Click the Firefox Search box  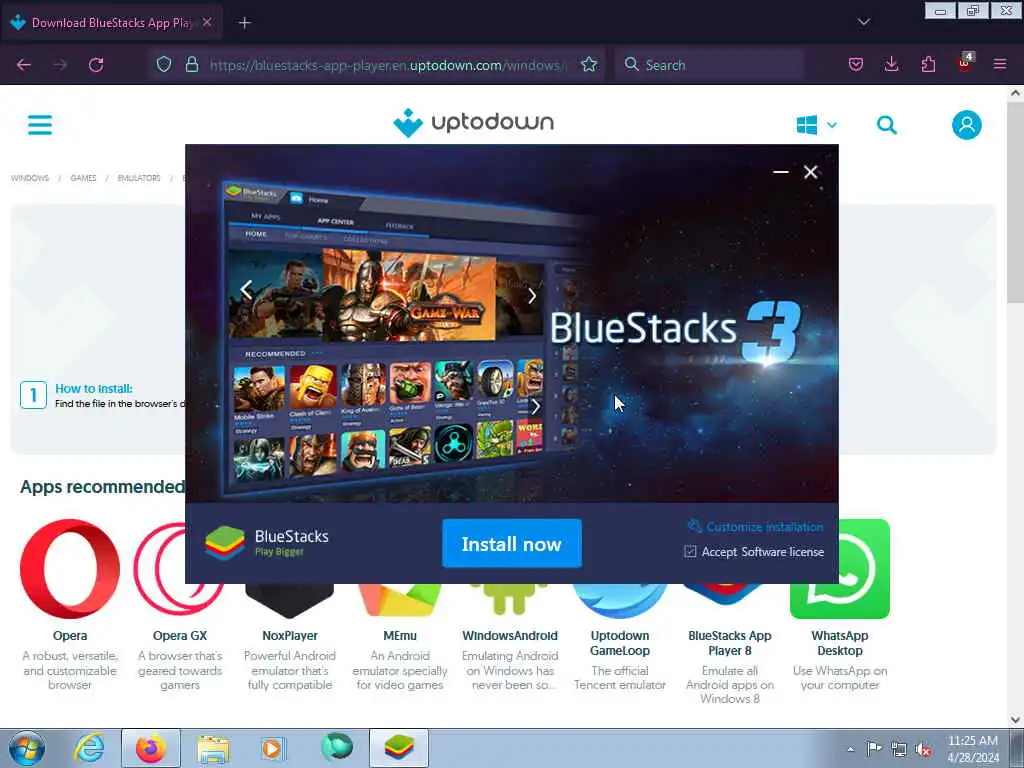coord(709,65)
